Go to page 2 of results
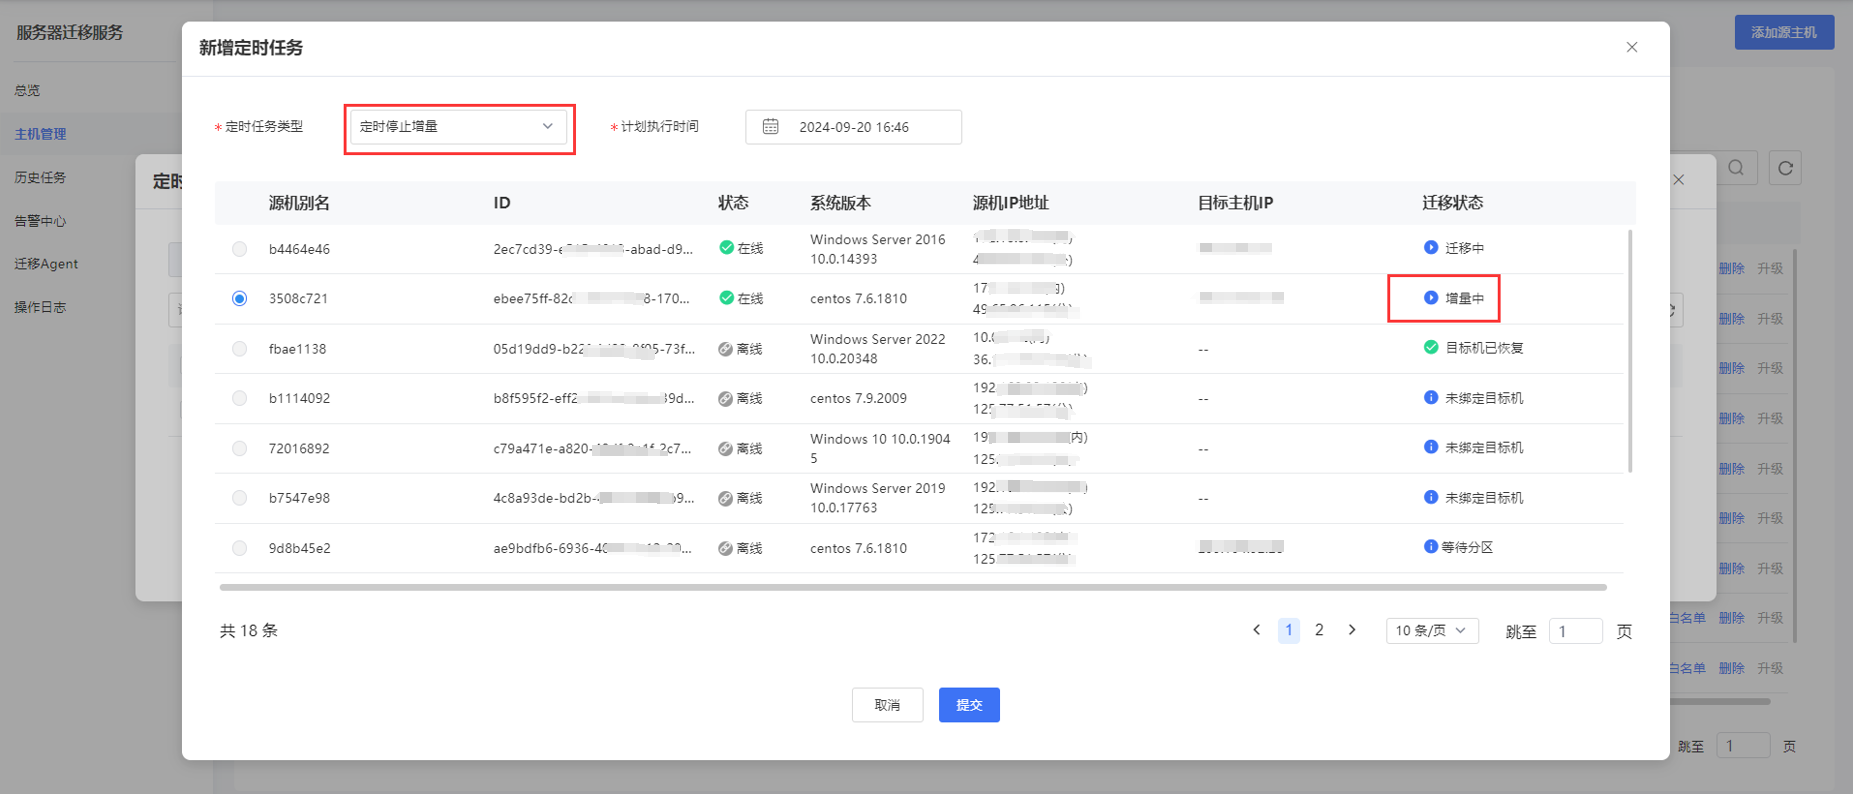Viewport: 1853px width, 794px height. click(1319, 630)
